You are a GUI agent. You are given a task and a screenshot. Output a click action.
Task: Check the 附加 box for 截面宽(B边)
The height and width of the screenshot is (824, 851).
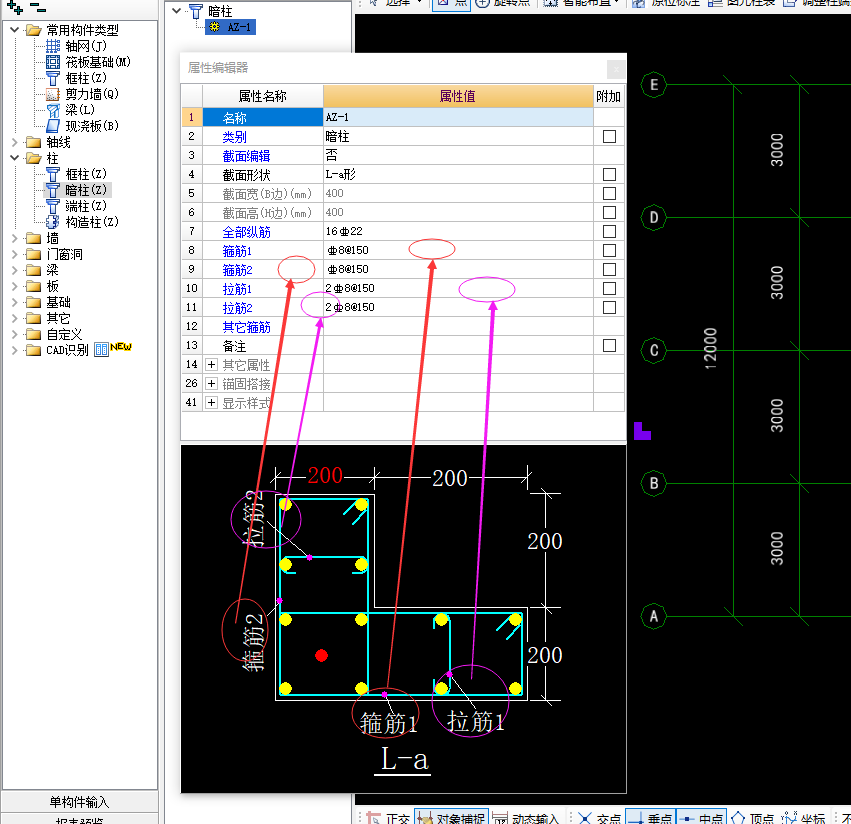coord(609,193)
